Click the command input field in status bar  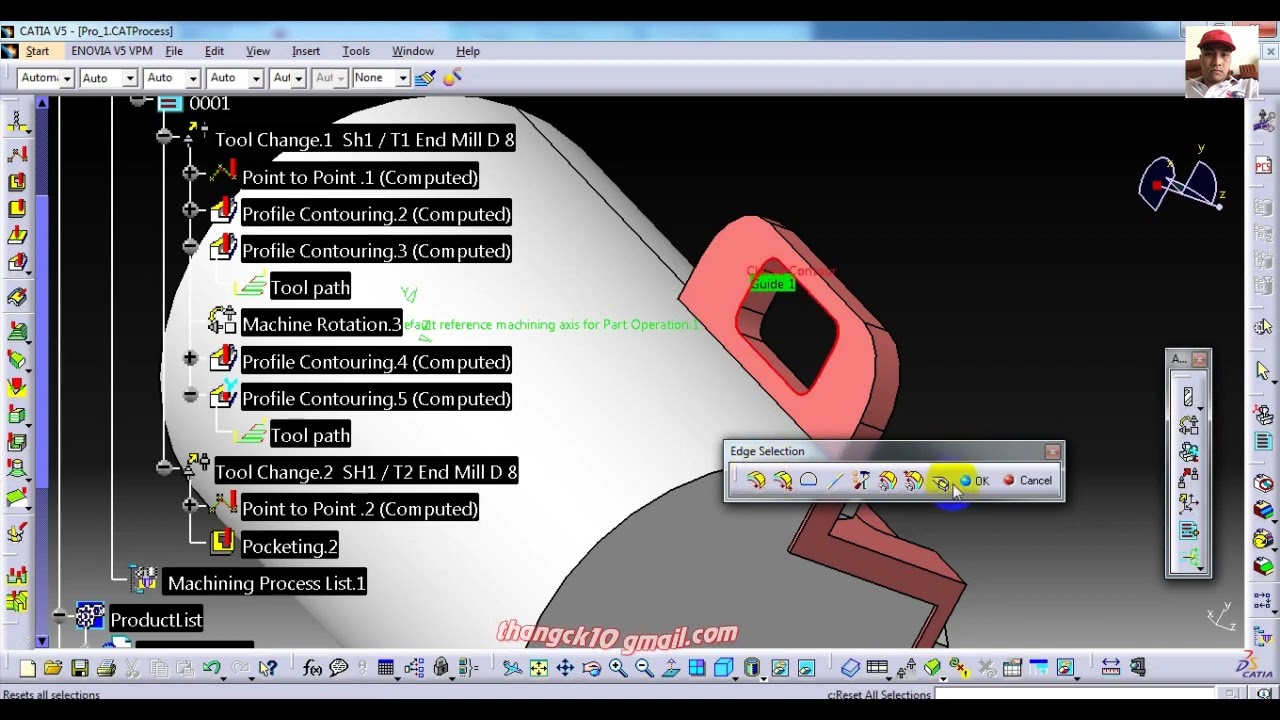[1075, 694]
